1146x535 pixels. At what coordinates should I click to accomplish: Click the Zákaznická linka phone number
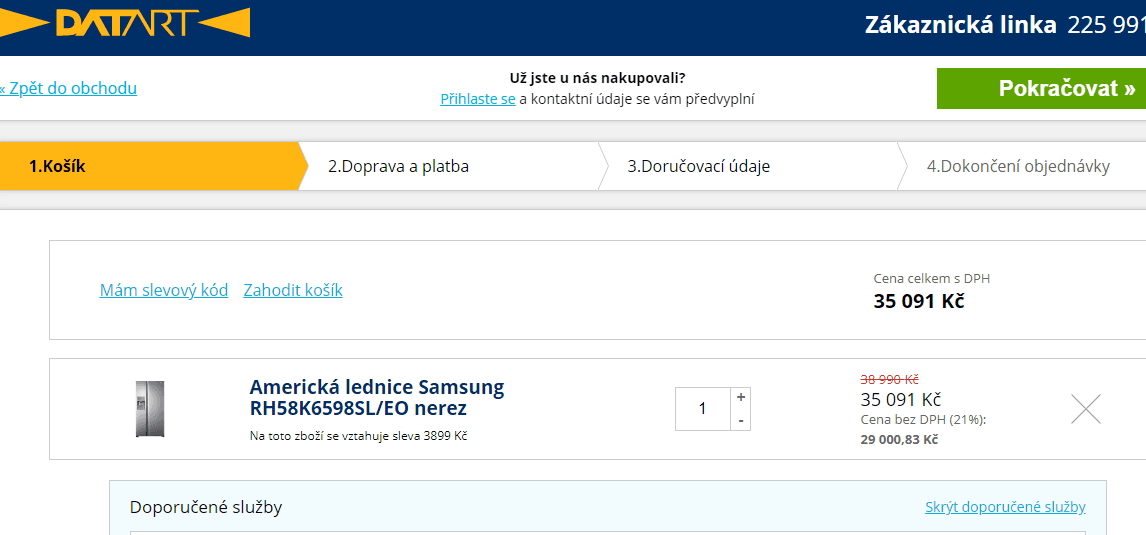tap(1107, 25)
